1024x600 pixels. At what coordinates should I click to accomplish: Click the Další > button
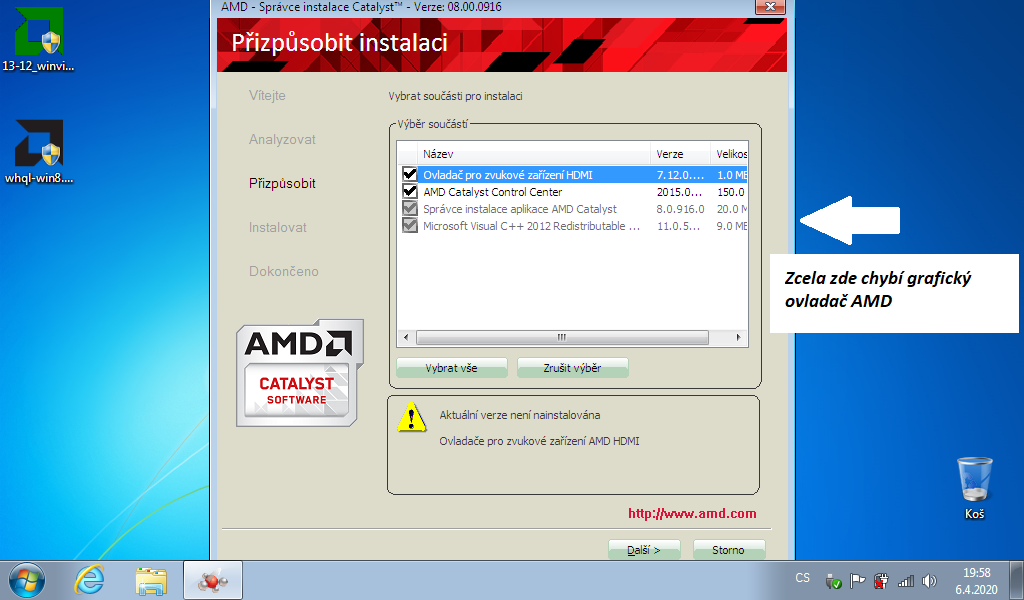pos(644,550)
